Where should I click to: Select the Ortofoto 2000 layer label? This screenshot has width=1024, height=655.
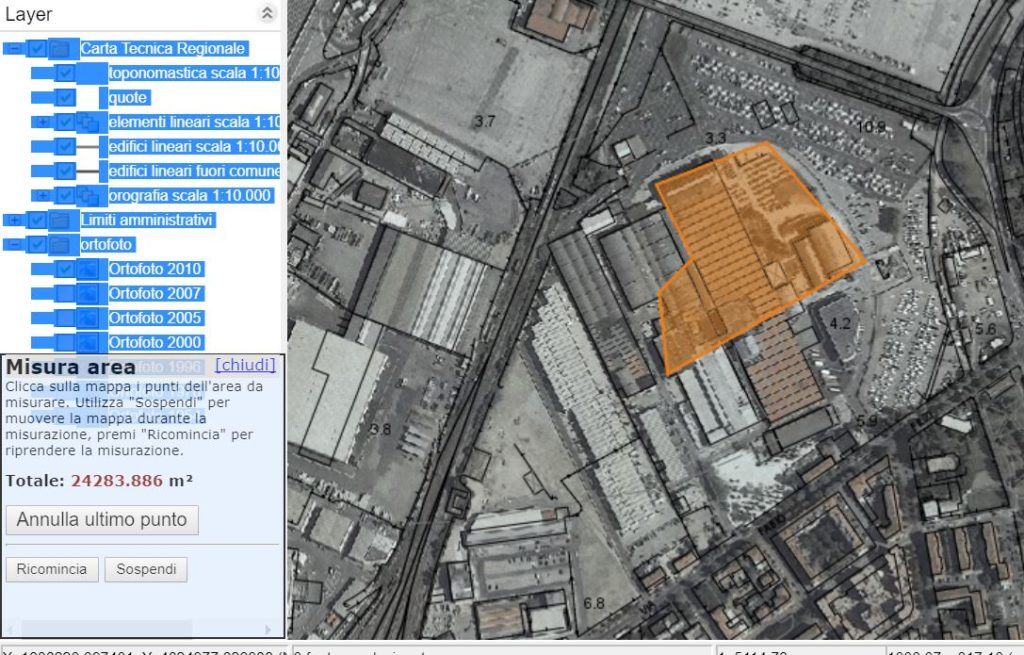pyautogui.click(x=156, y=342)
